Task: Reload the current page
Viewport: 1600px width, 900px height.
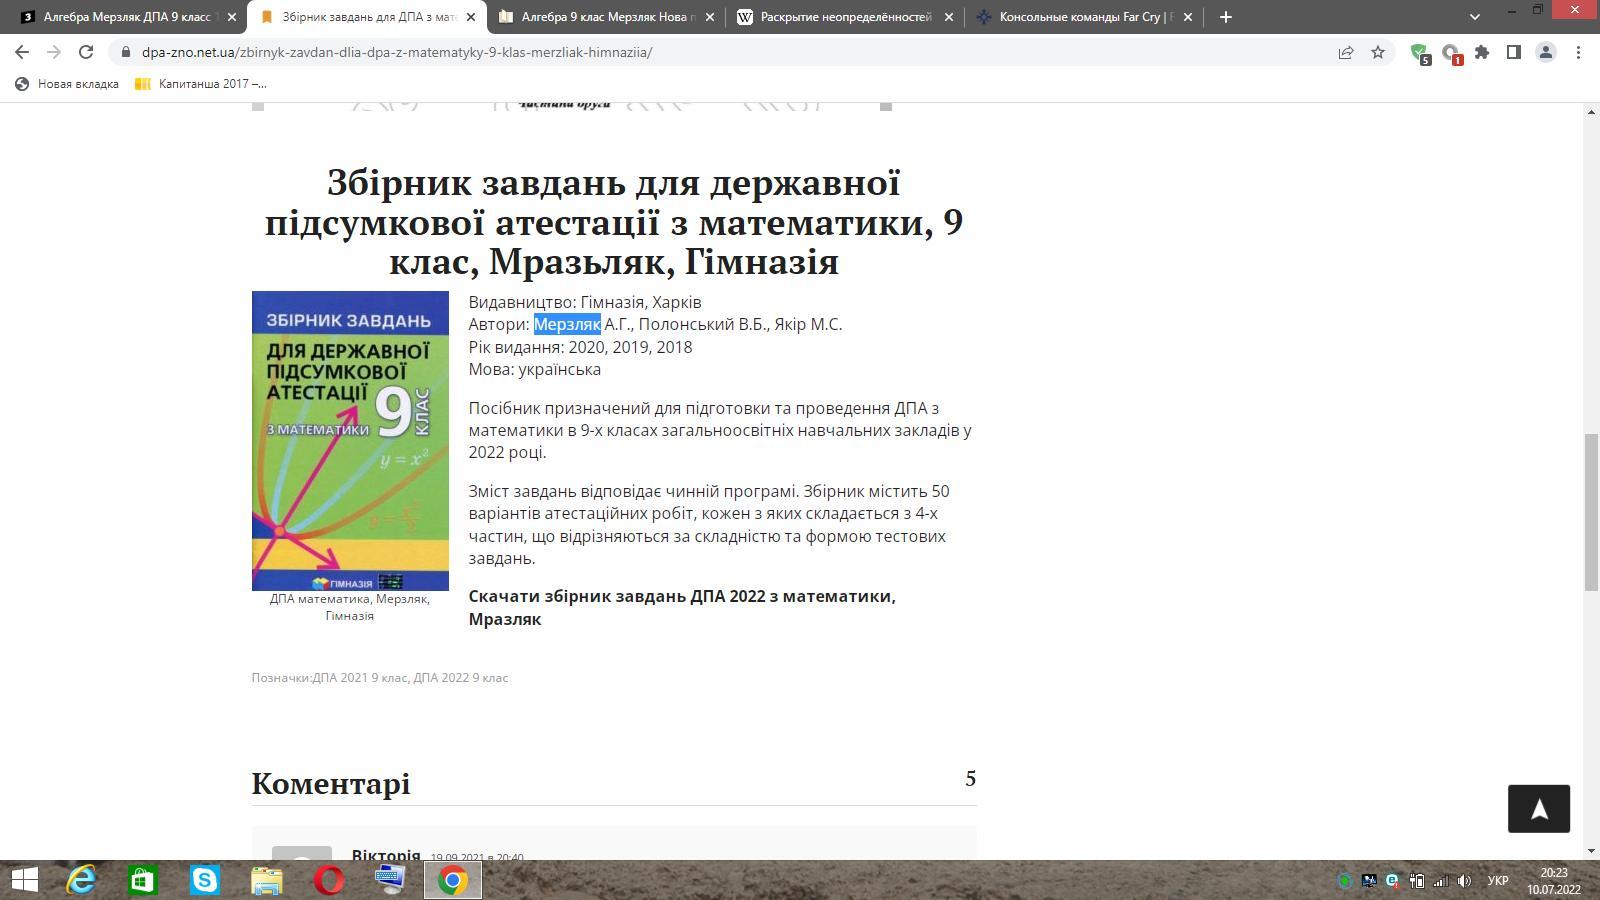Action: [86, 52]
